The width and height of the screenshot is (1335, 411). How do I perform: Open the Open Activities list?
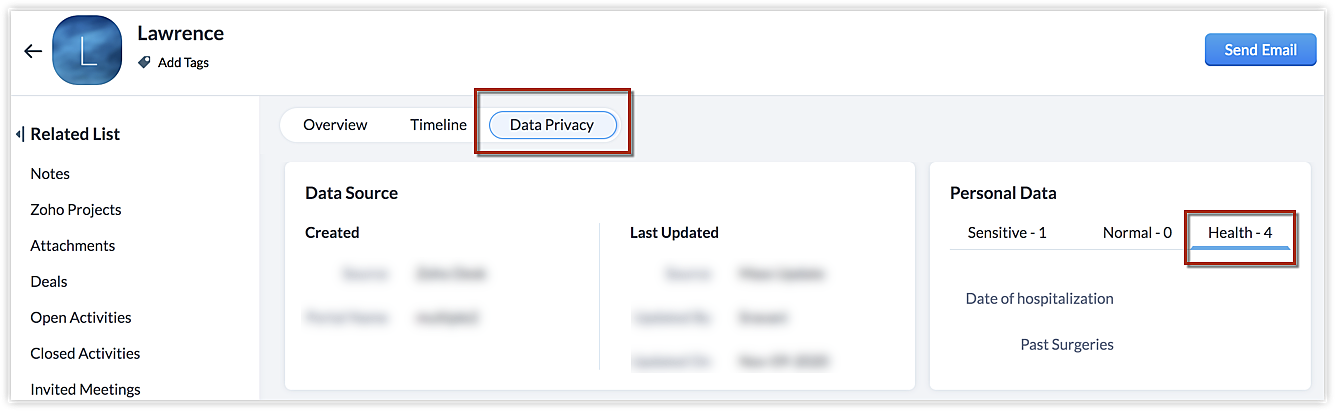pos(81,318)
